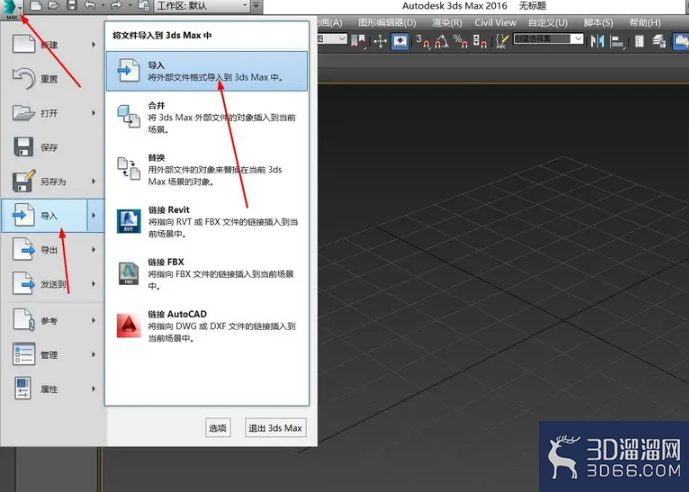This screenshot has width=689, height=492.
Task: Click the Use Pivot Point Center icon
Action: click(x=359, y=41)
